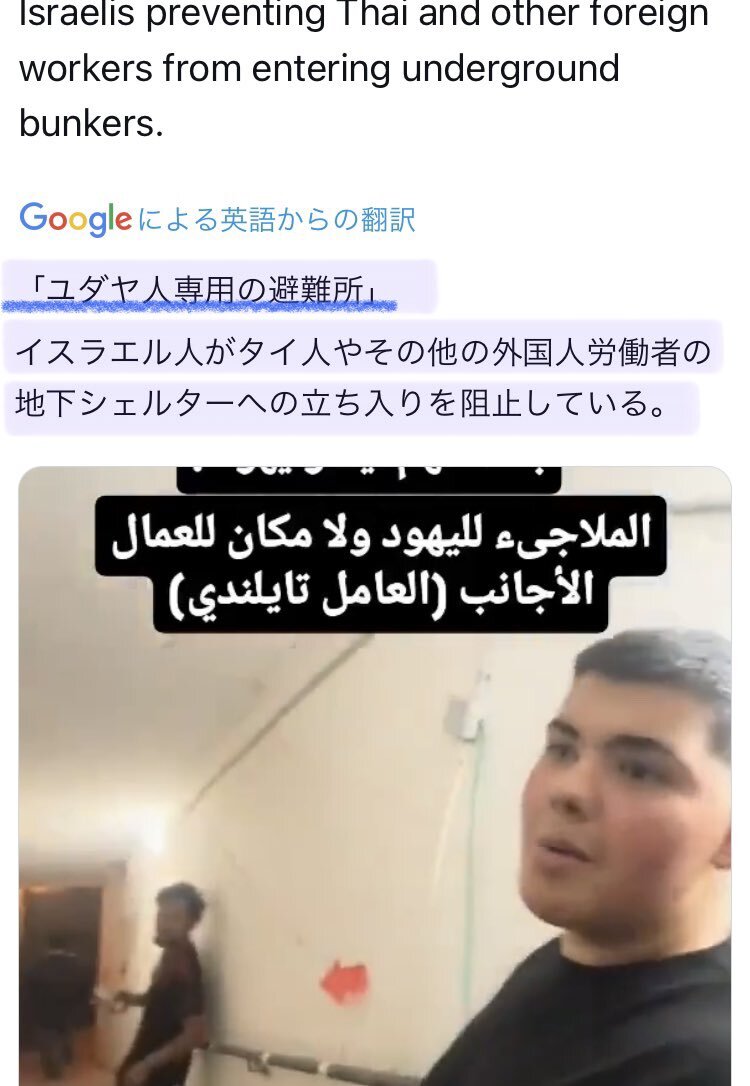Tap the top English line beginning 'Israelis preventing'
The width and height of the screenshot is (750, 1086).
pyautogui.click(x=364, y=15)
